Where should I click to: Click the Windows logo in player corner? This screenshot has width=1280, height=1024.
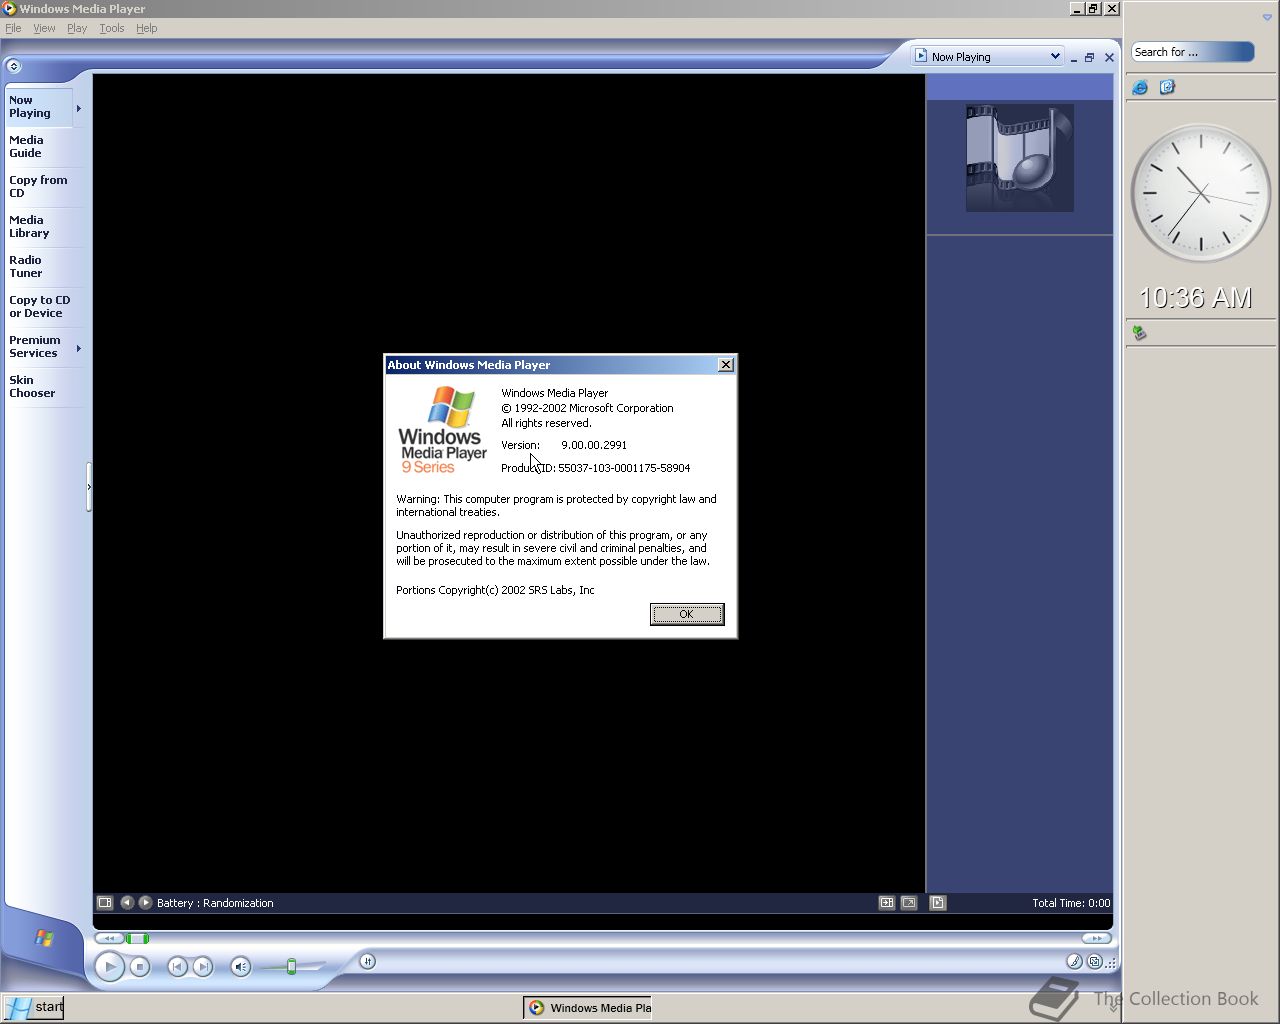pyautogui.click(x=43, y=938)
